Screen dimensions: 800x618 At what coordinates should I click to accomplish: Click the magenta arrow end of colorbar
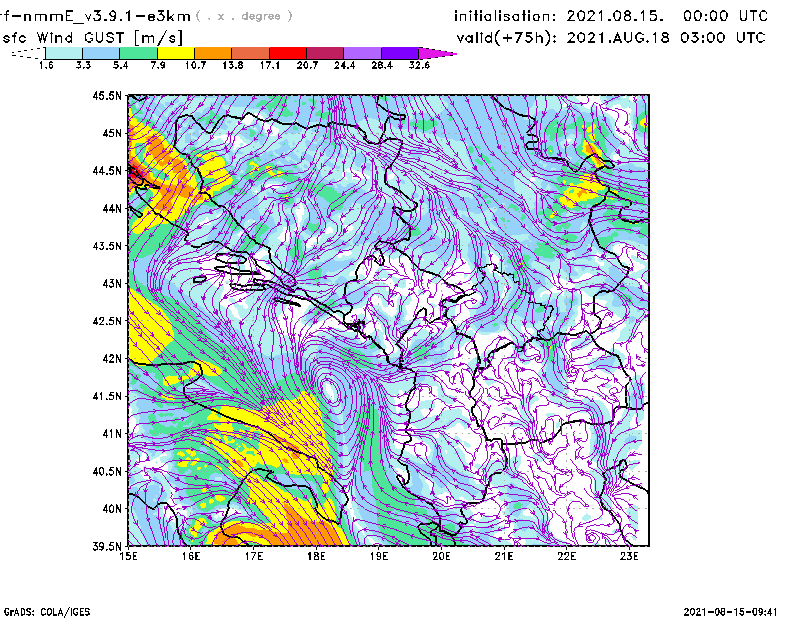click(x=437, y=53)
